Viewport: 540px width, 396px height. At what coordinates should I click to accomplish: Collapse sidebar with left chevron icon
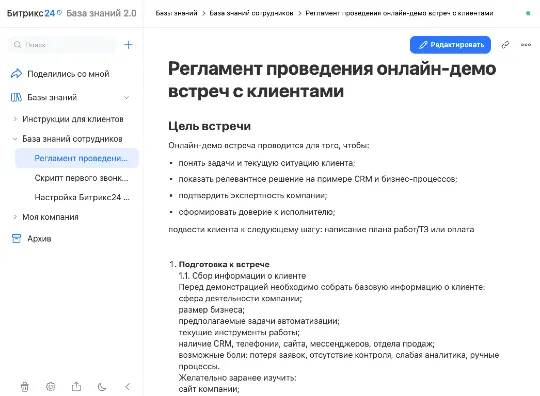tap(127, 387)
